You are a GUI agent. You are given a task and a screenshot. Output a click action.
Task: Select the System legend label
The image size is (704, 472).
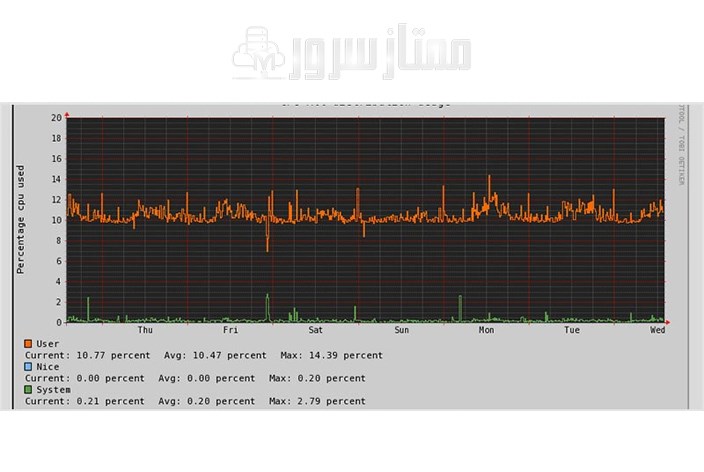(53, 389)
